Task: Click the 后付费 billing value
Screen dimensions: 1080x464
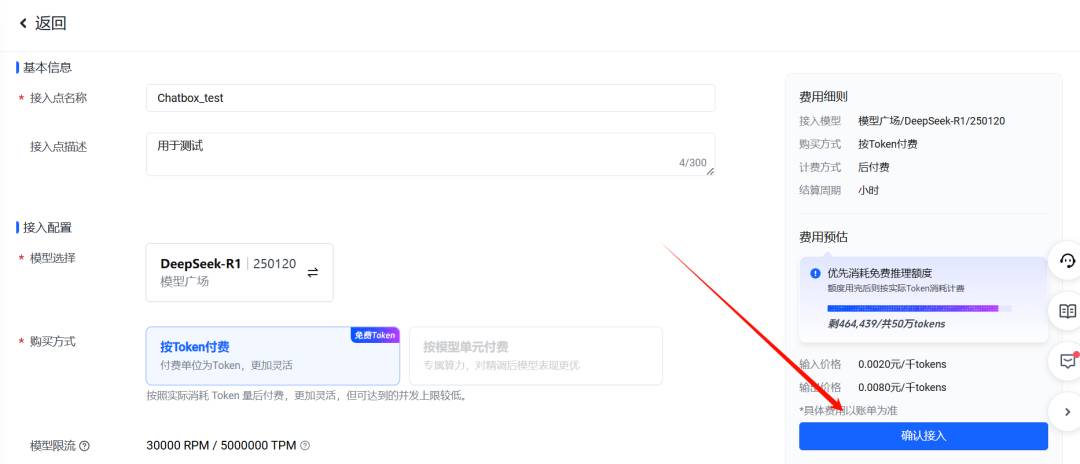Action: (x=874, y=167)
